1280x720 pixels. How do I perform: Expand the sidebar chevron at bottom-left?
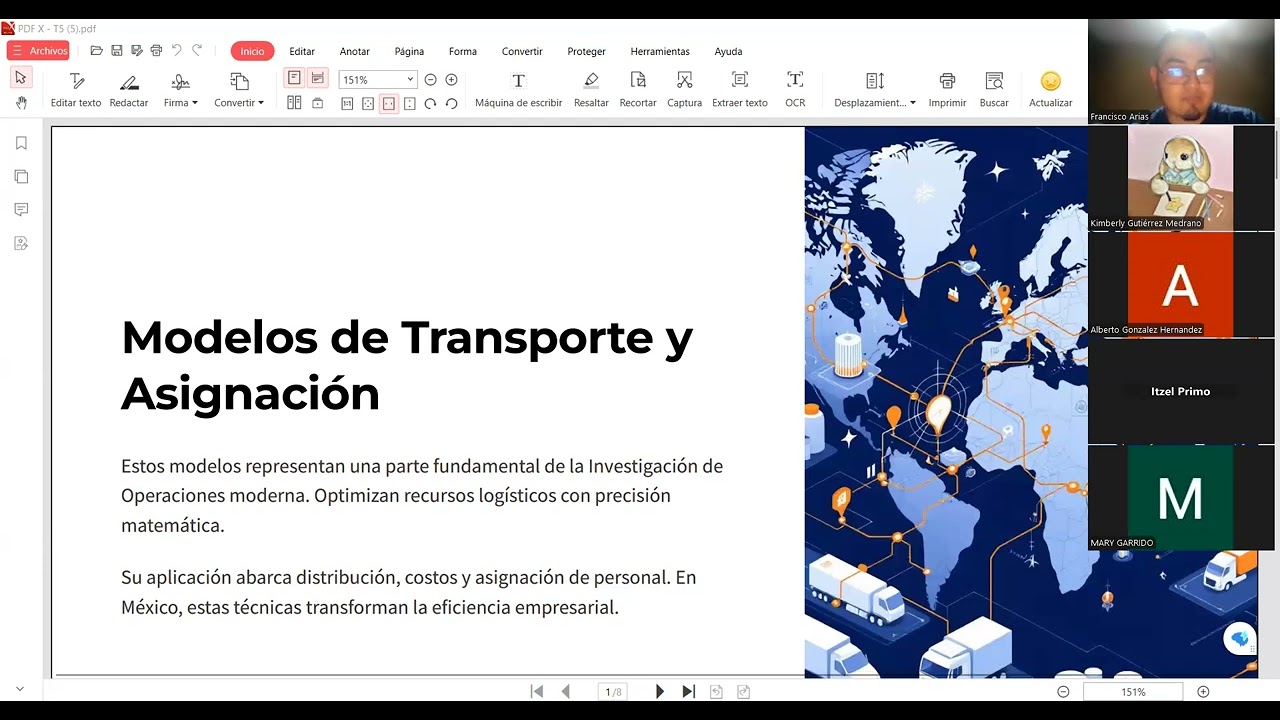19,689
